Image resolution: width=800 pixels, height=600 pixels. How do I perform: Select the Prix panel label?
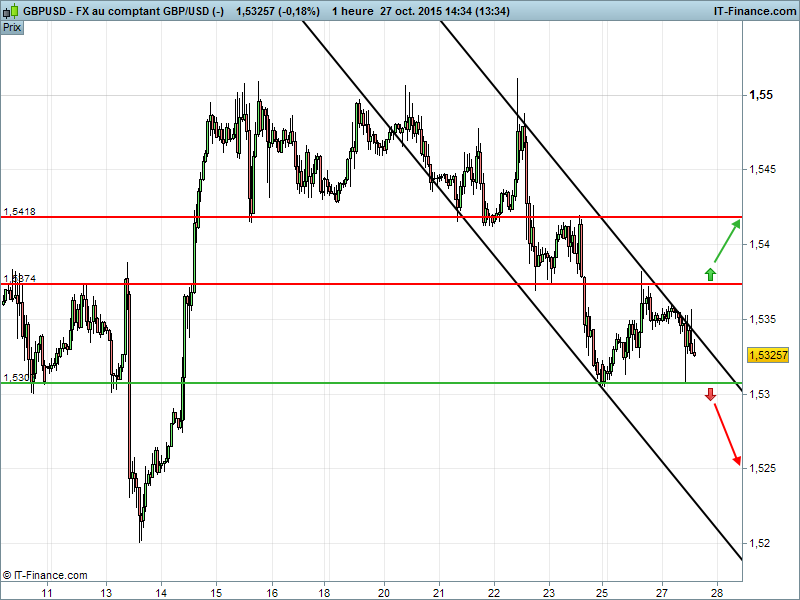click(x=12, y=27)
